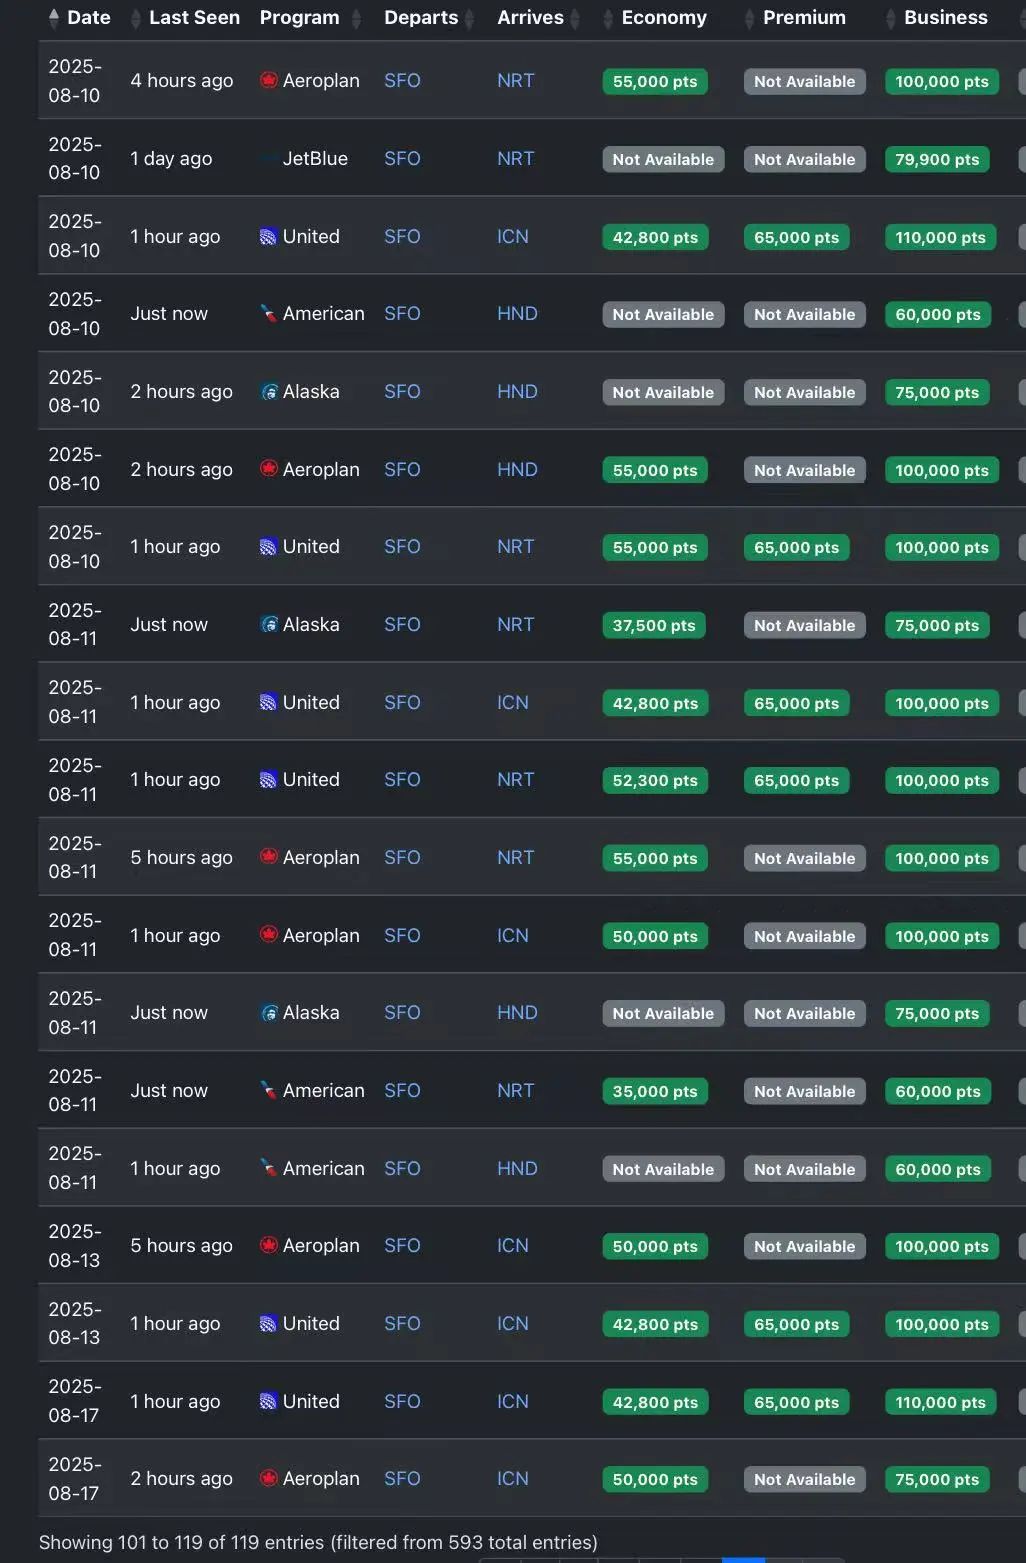Click the '1 day ago' last seen cell
1026x1563 pixels.
[x=171, y=159]
